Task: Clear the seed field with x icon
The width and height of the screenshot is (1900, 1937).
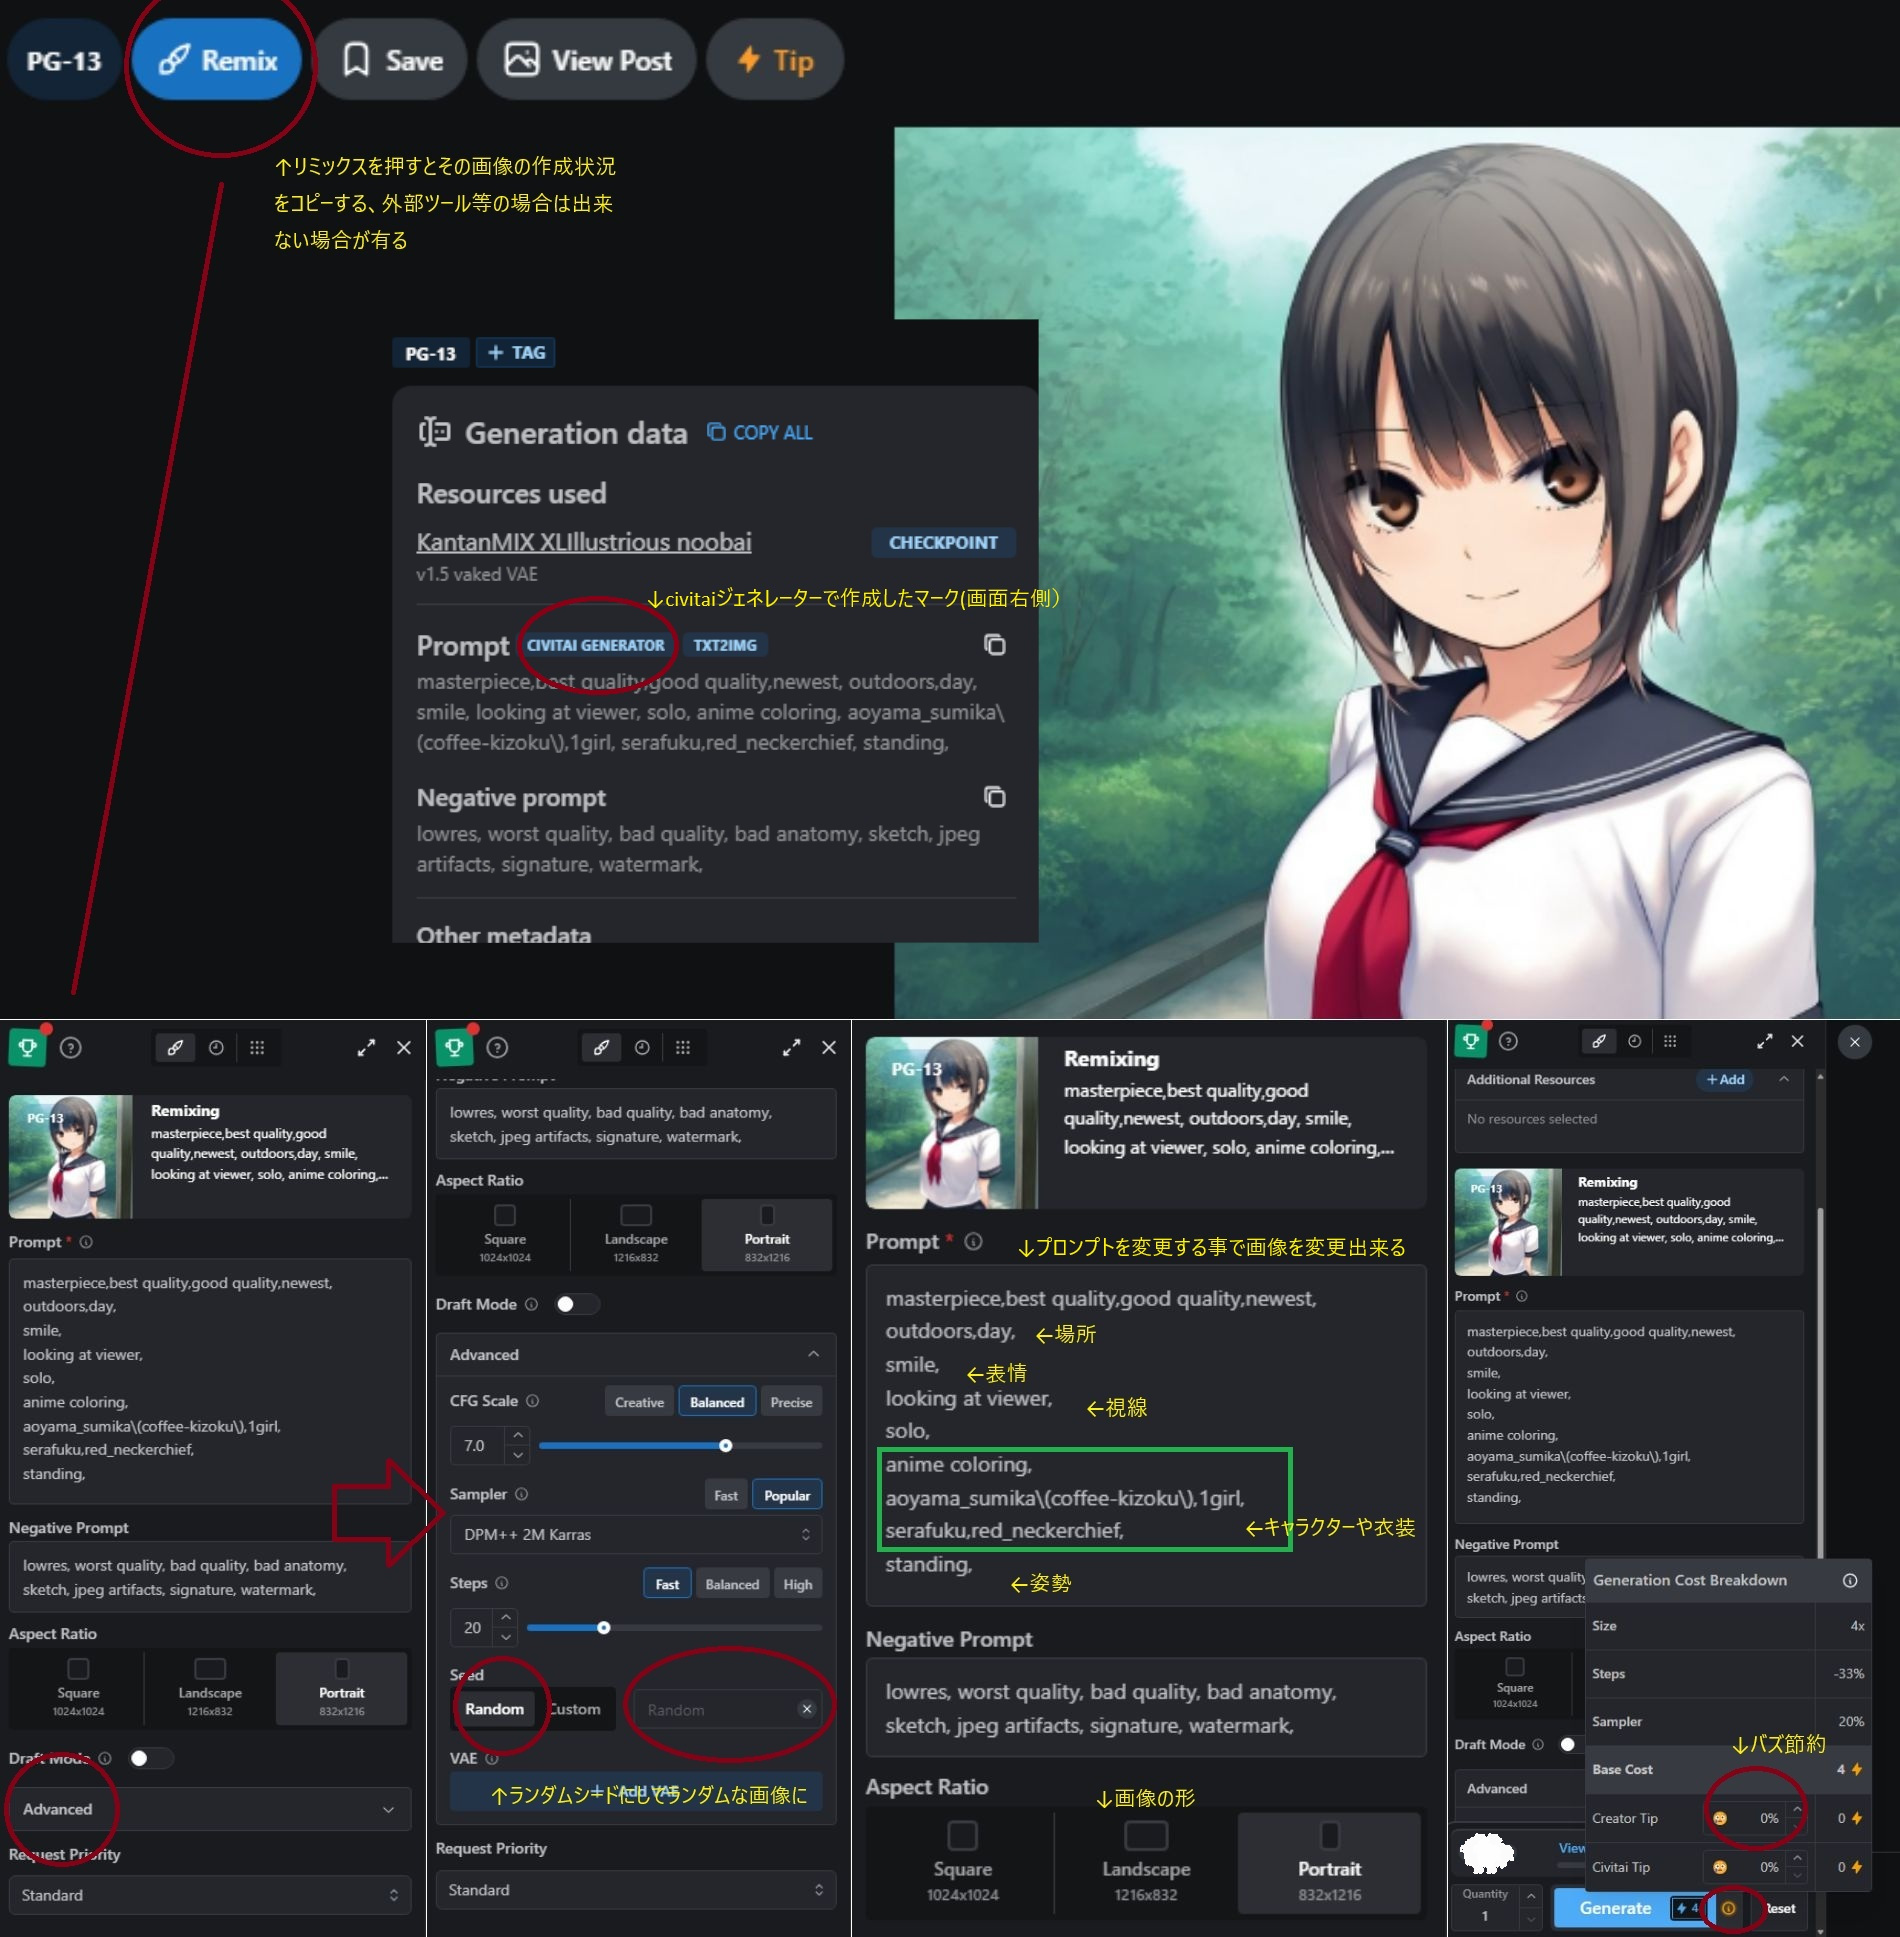Action: pyautogui.click(x=806, y=1709)
